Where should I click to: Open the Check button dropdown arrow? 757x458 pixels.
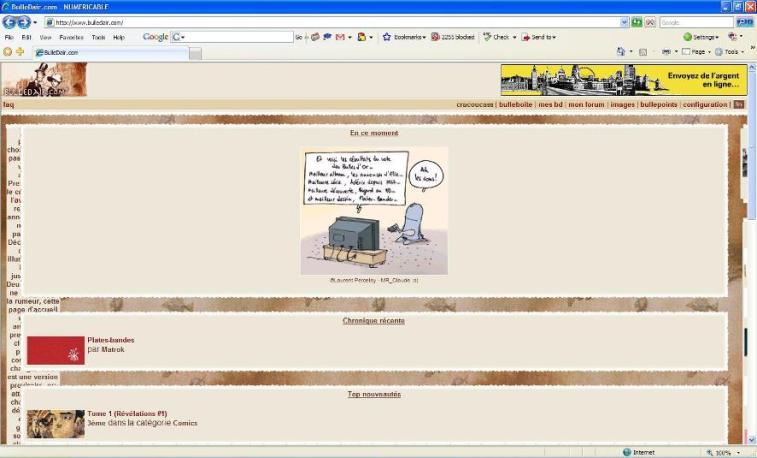coord(514,37)
